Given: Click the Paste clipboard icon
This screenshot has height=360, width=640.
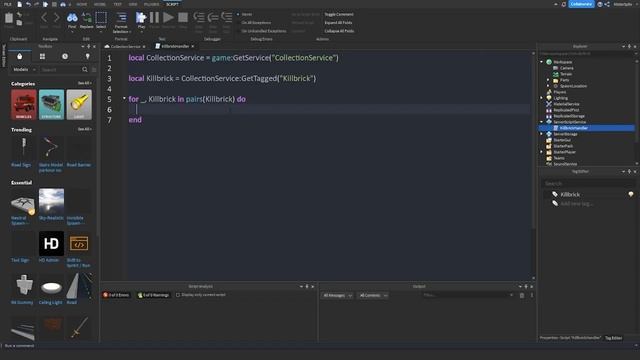Looking at the screenshot, I should 9,19.
